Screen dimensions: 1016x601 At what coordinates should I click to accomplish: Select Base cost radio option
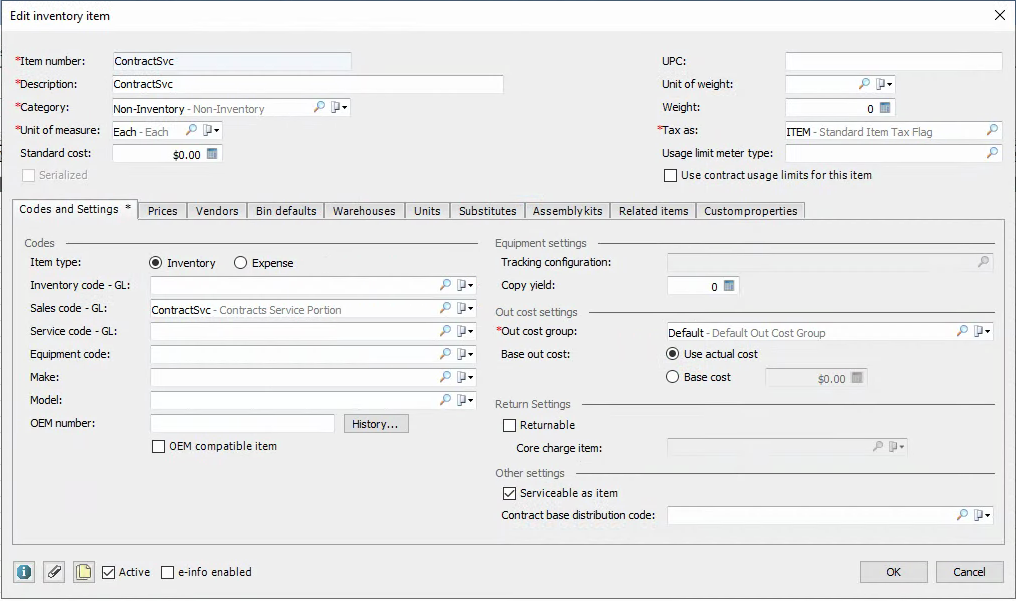(673, 377)
